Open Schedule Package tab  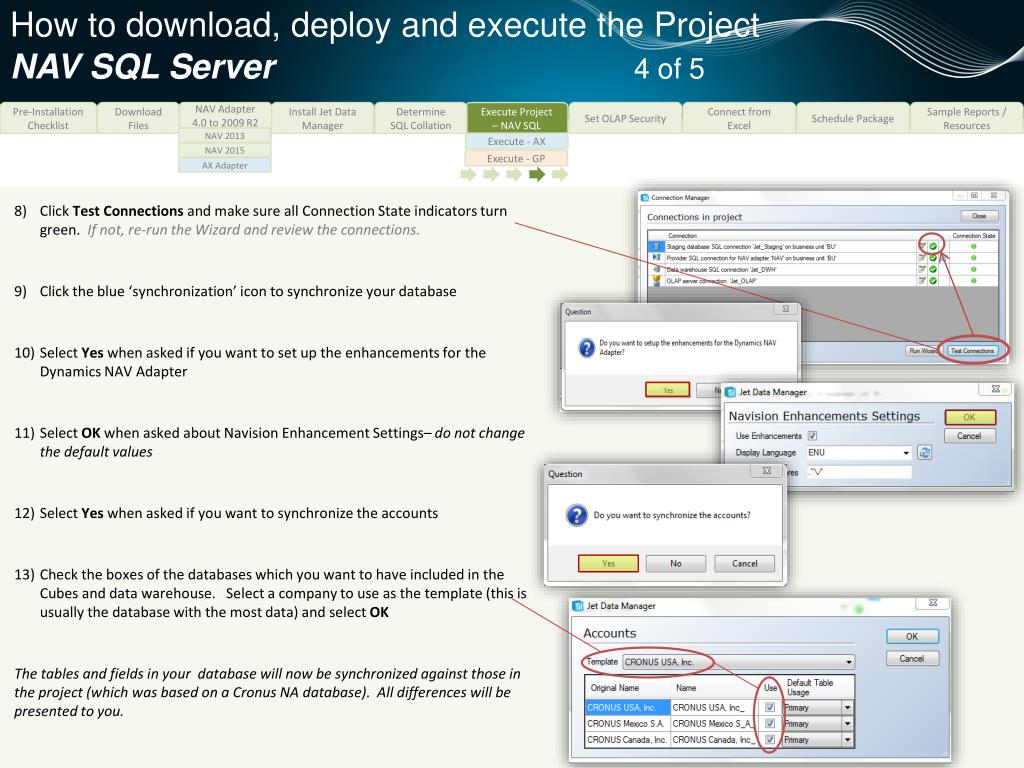click(x=852, y=118)
